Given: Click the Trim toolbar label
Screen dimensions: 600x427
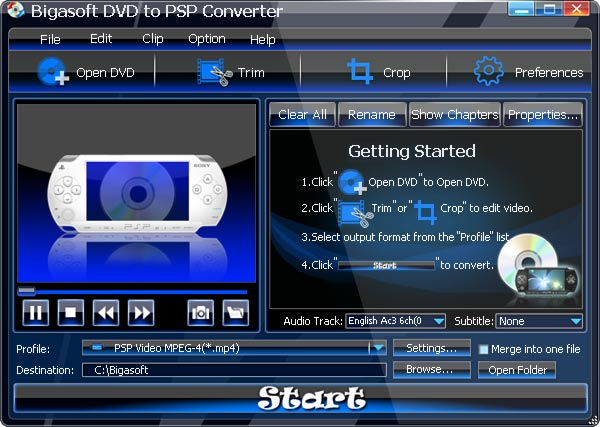Looking at the screenshot, I should [x=251, y=72].
